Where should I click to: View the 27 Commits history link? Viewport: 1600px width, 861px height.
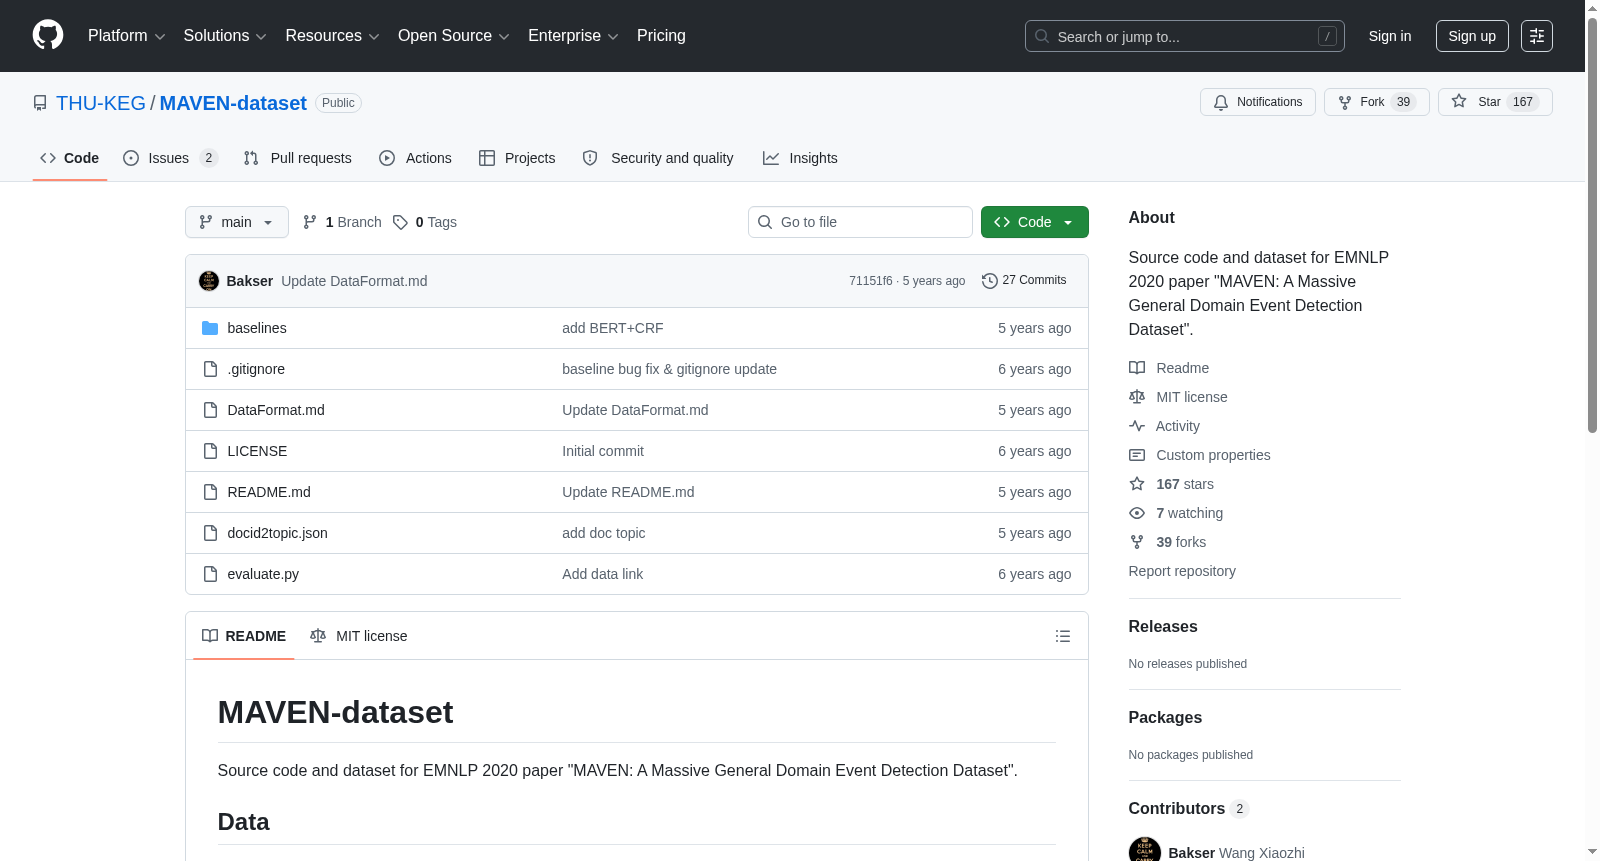(1024, 281)
